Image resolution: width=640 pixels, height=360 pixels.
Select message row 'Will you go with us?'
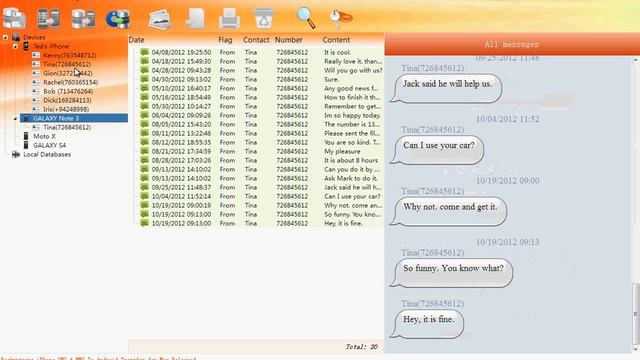click(261, 70)
